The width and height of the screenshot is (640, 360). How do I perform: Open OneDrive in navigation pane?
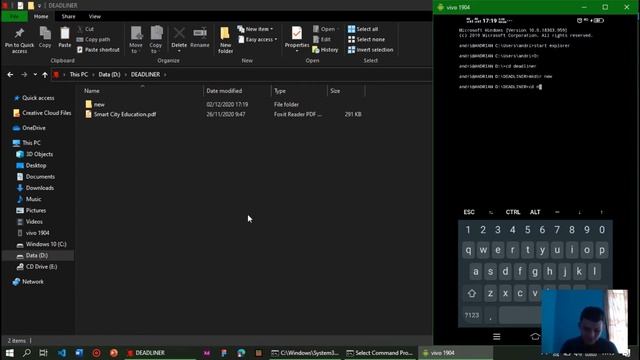click(29, 128)
